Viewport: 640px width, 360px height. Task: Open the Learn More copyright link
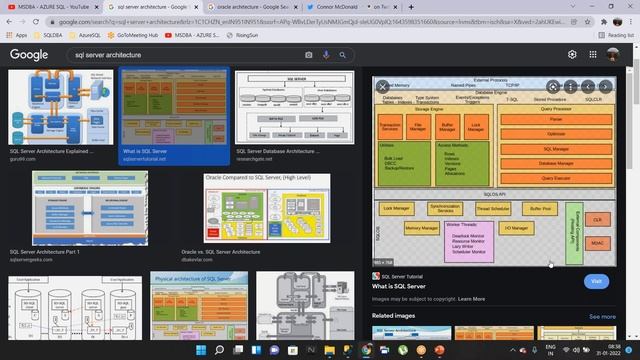tap(471, 299)
